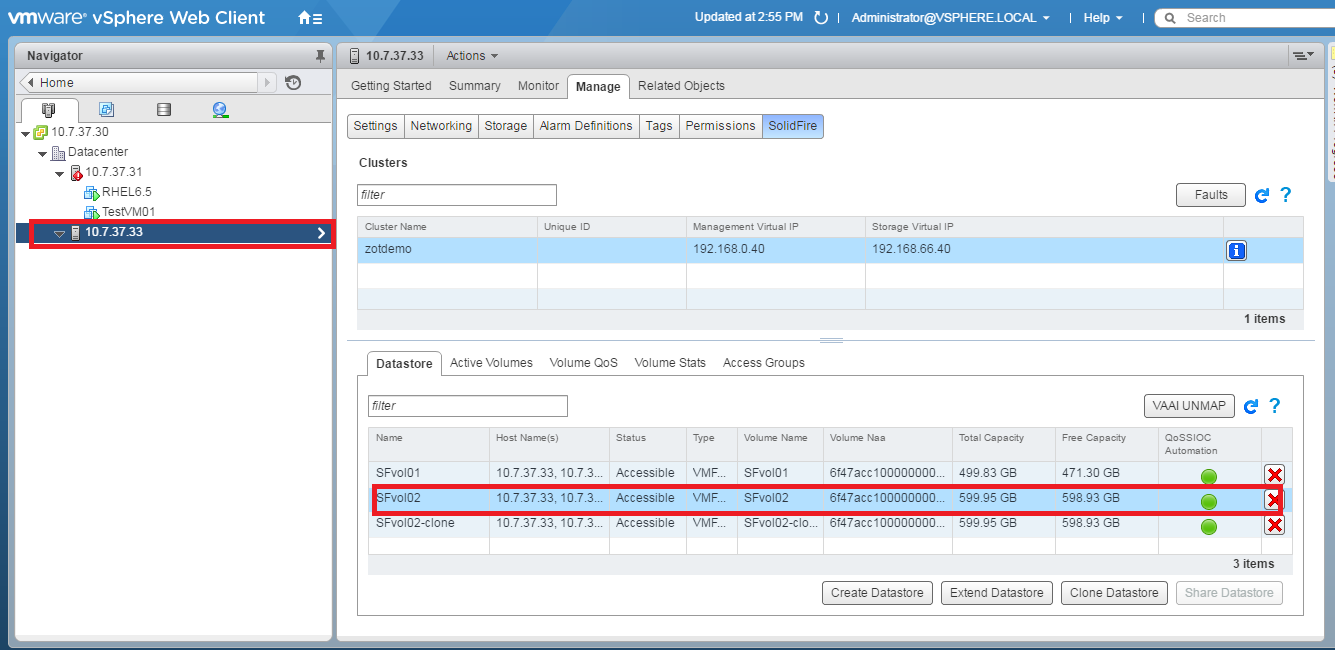Click the info icon for zotdemo cluster
The width and height of the screenshot is (1335, 650).
click(x=1236, y=250)
